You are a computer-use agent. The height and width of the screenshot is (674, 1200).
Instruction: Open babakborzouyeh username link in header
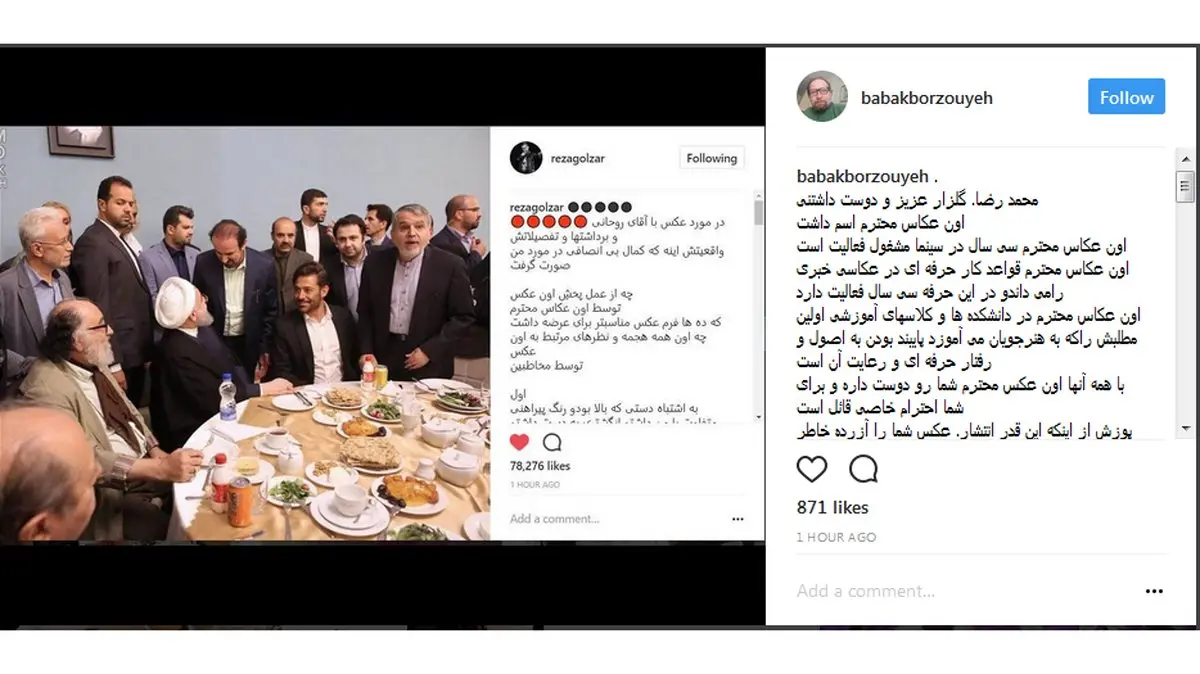[926, 98]
